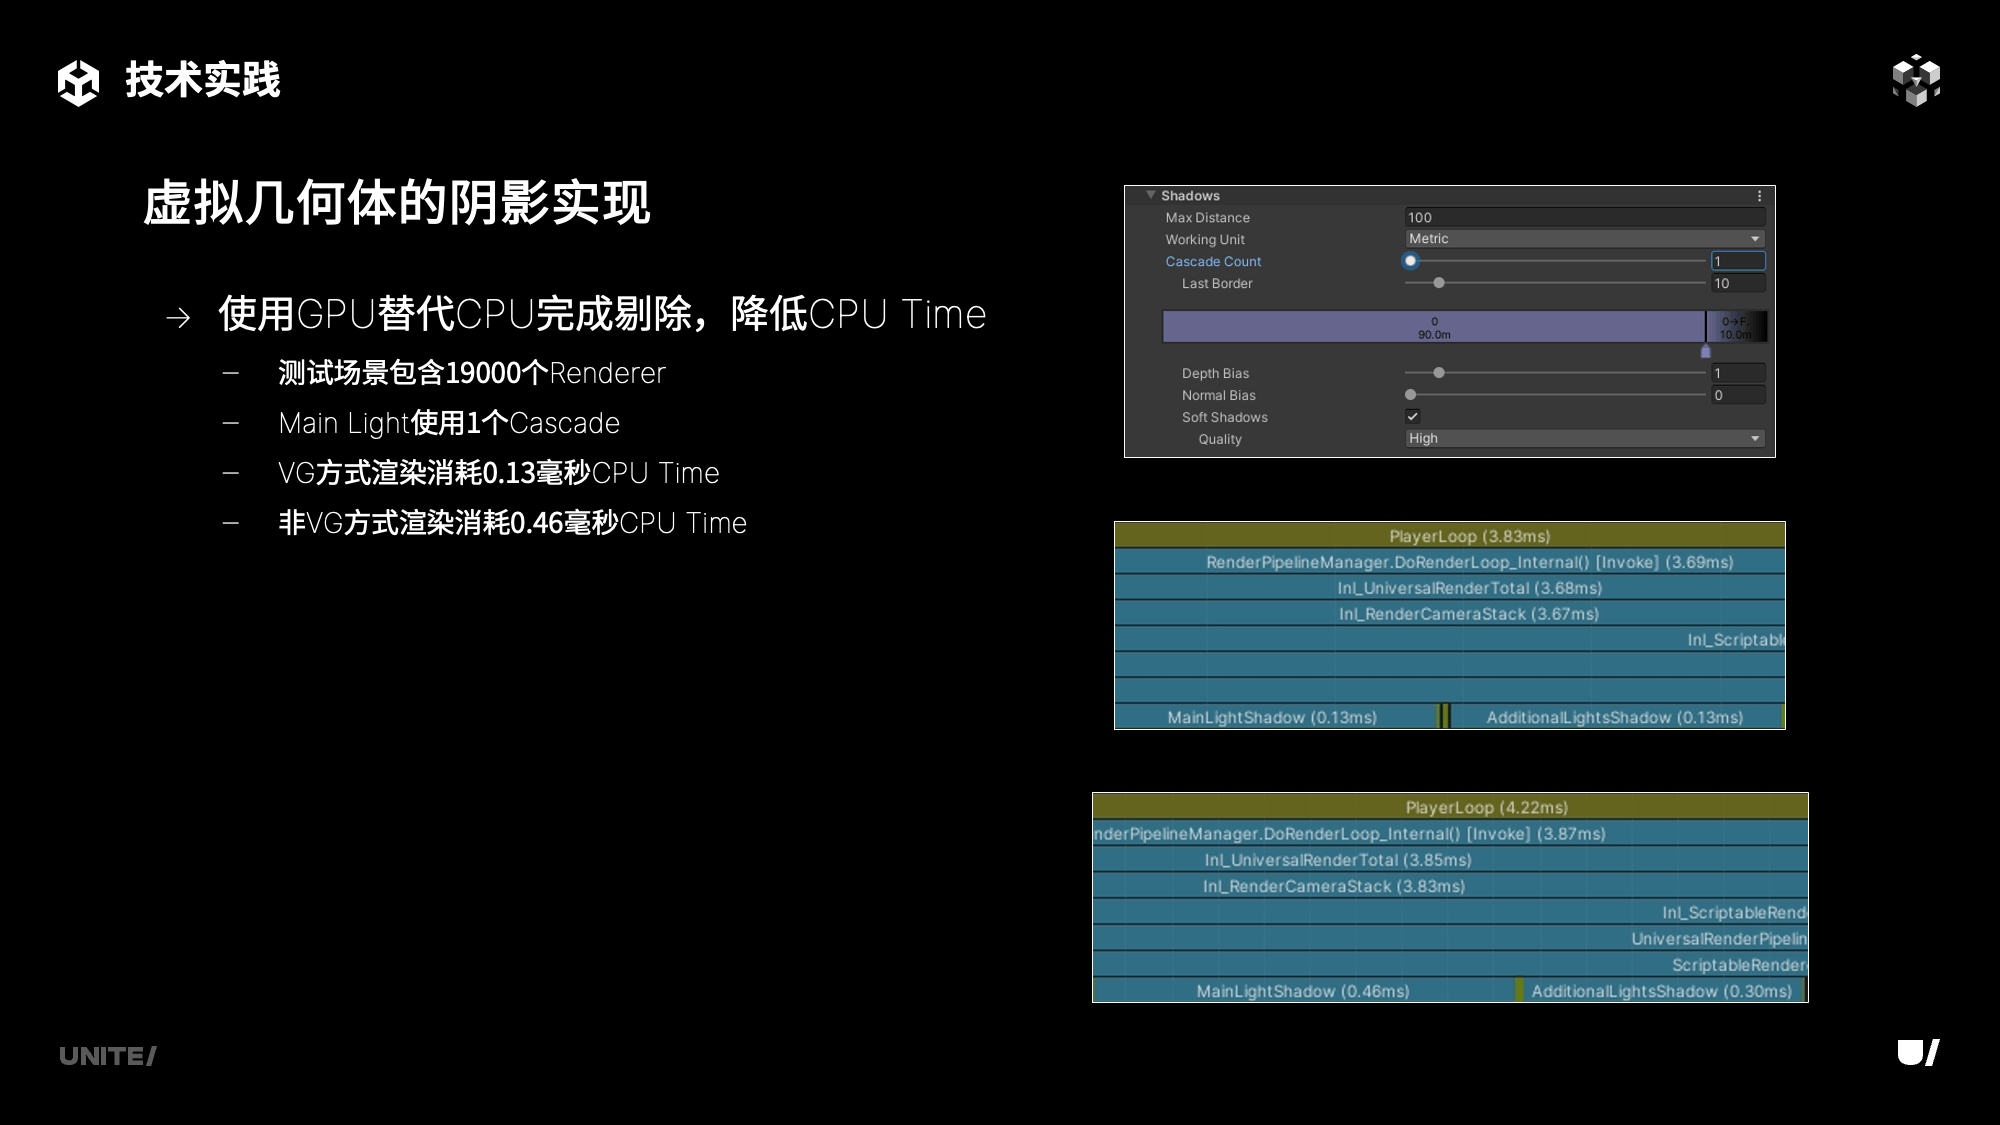
Task: Click the cascade split handle marker
Action: coord(1705,351)
